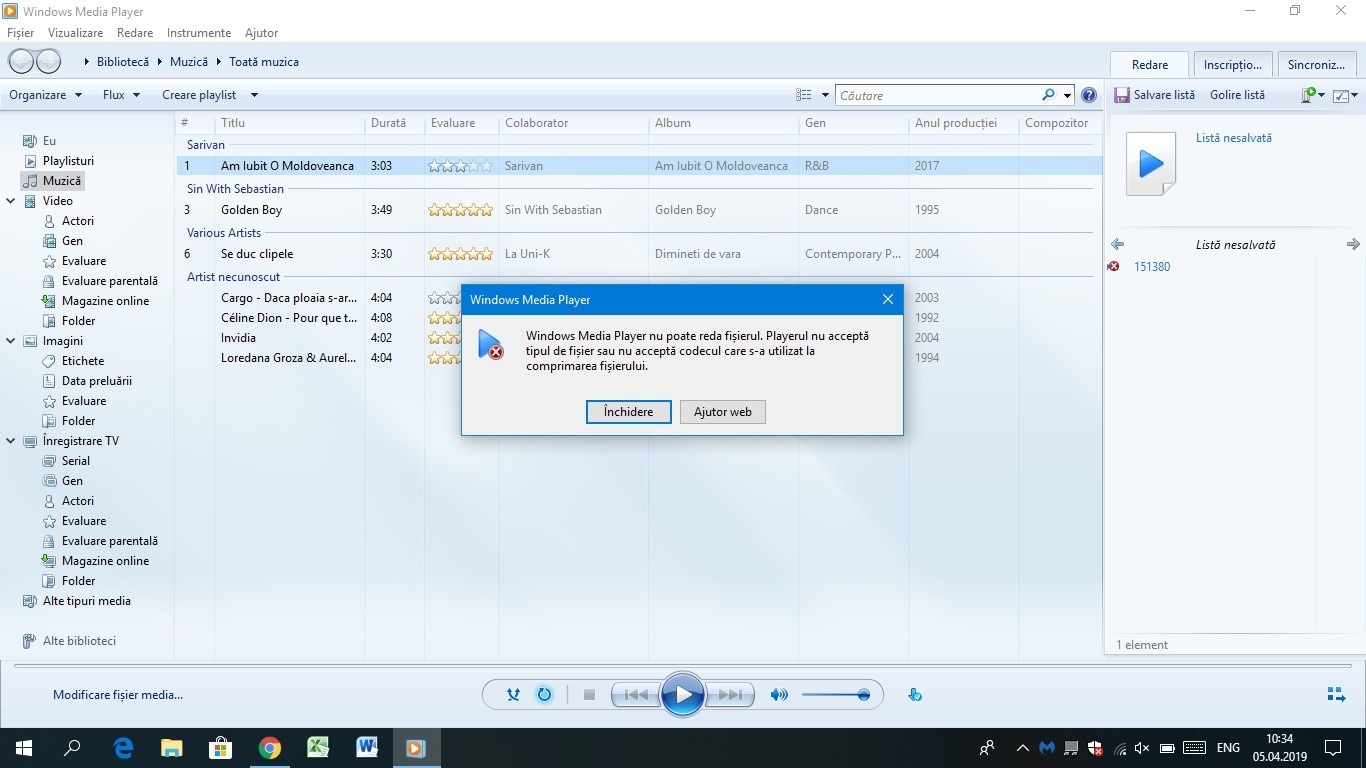1366x768 pixels.
Task: Collapse the Imagini tree node
Action: pyautogui.click(x=11, y=341)
